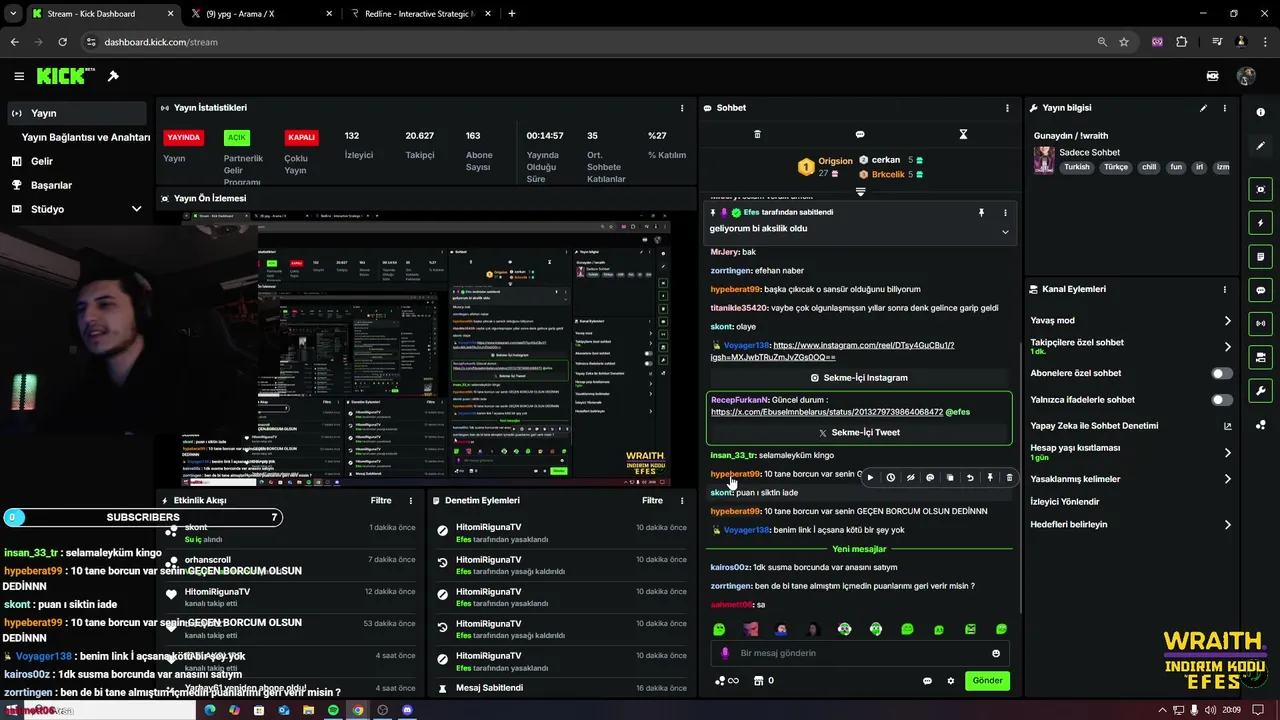Click the pencil icon in right sidebar
1280x720 pixels.
(x=1261, y=146)
